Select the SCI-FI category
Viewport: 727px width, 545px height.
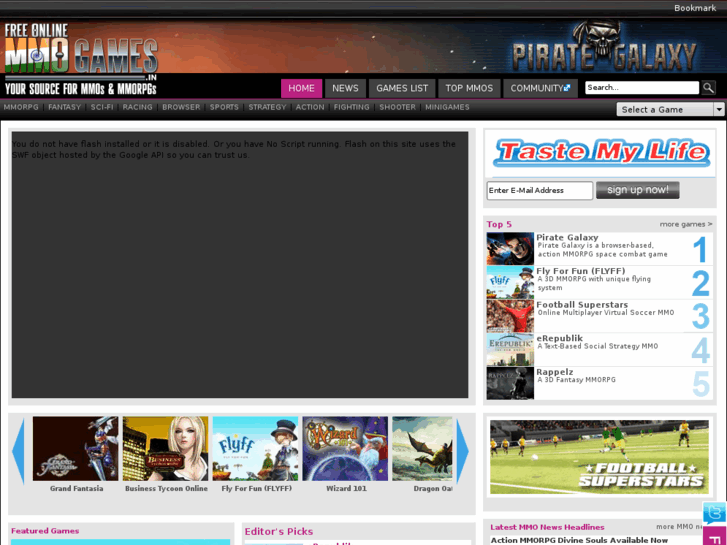tap(102, 107)
